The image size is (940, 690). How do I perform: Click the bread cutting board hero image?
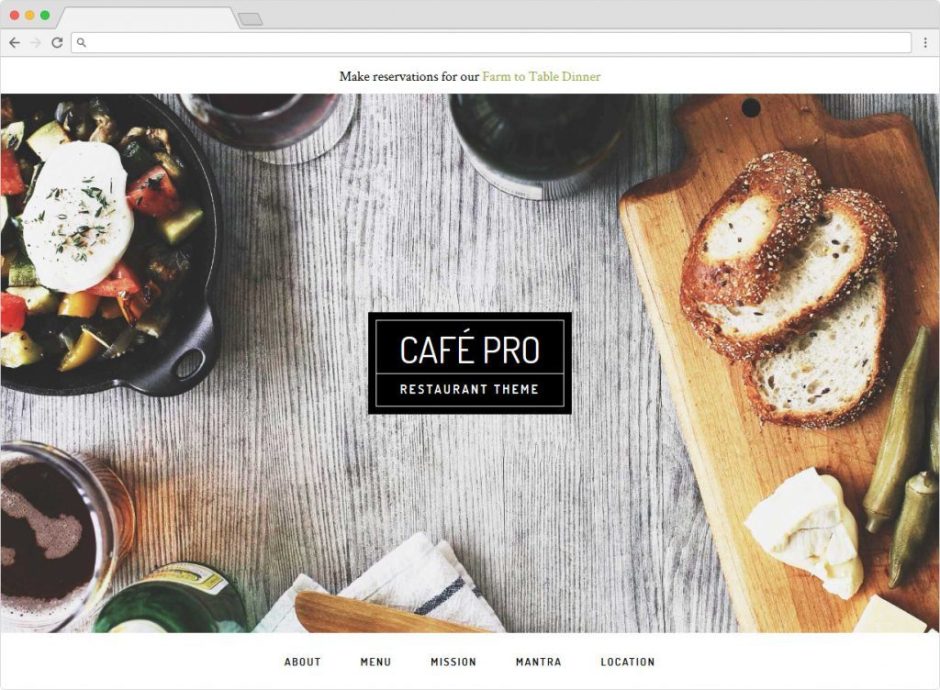773,360
